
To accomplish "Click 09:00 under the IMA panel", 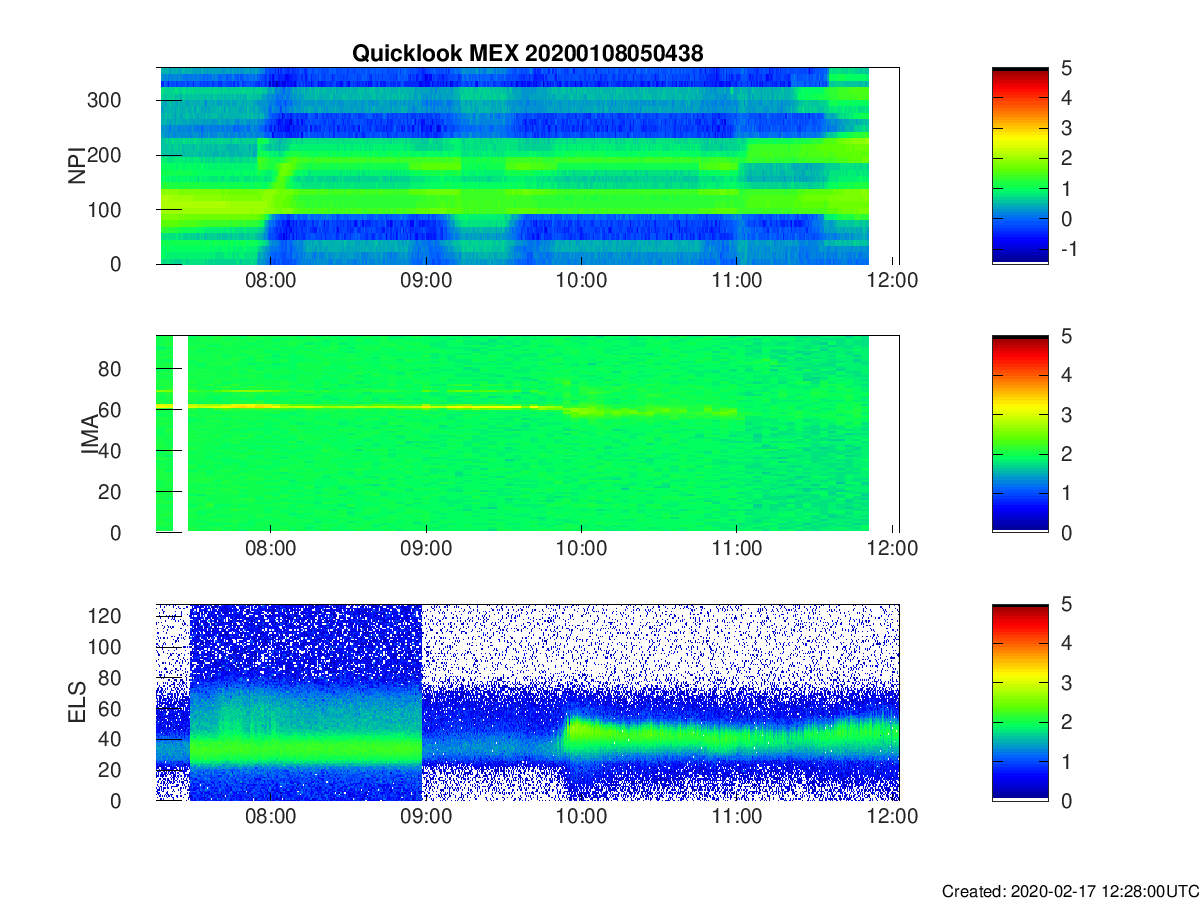I will point(426,549).
